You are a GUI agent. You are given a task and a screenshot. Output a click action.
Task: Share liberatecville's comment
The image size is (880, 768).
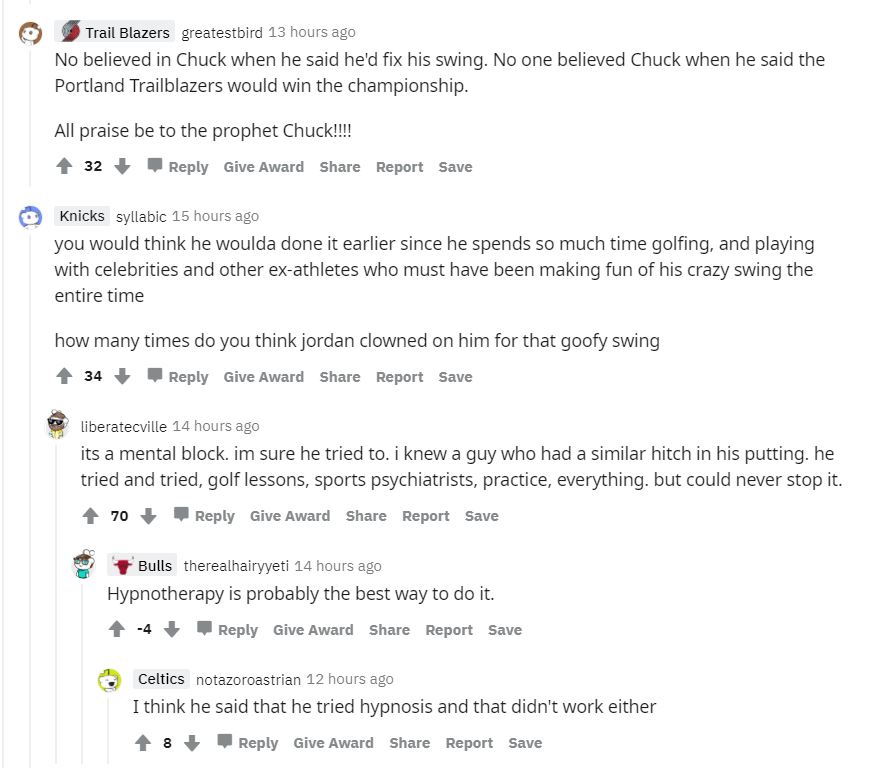pos(366,515)
